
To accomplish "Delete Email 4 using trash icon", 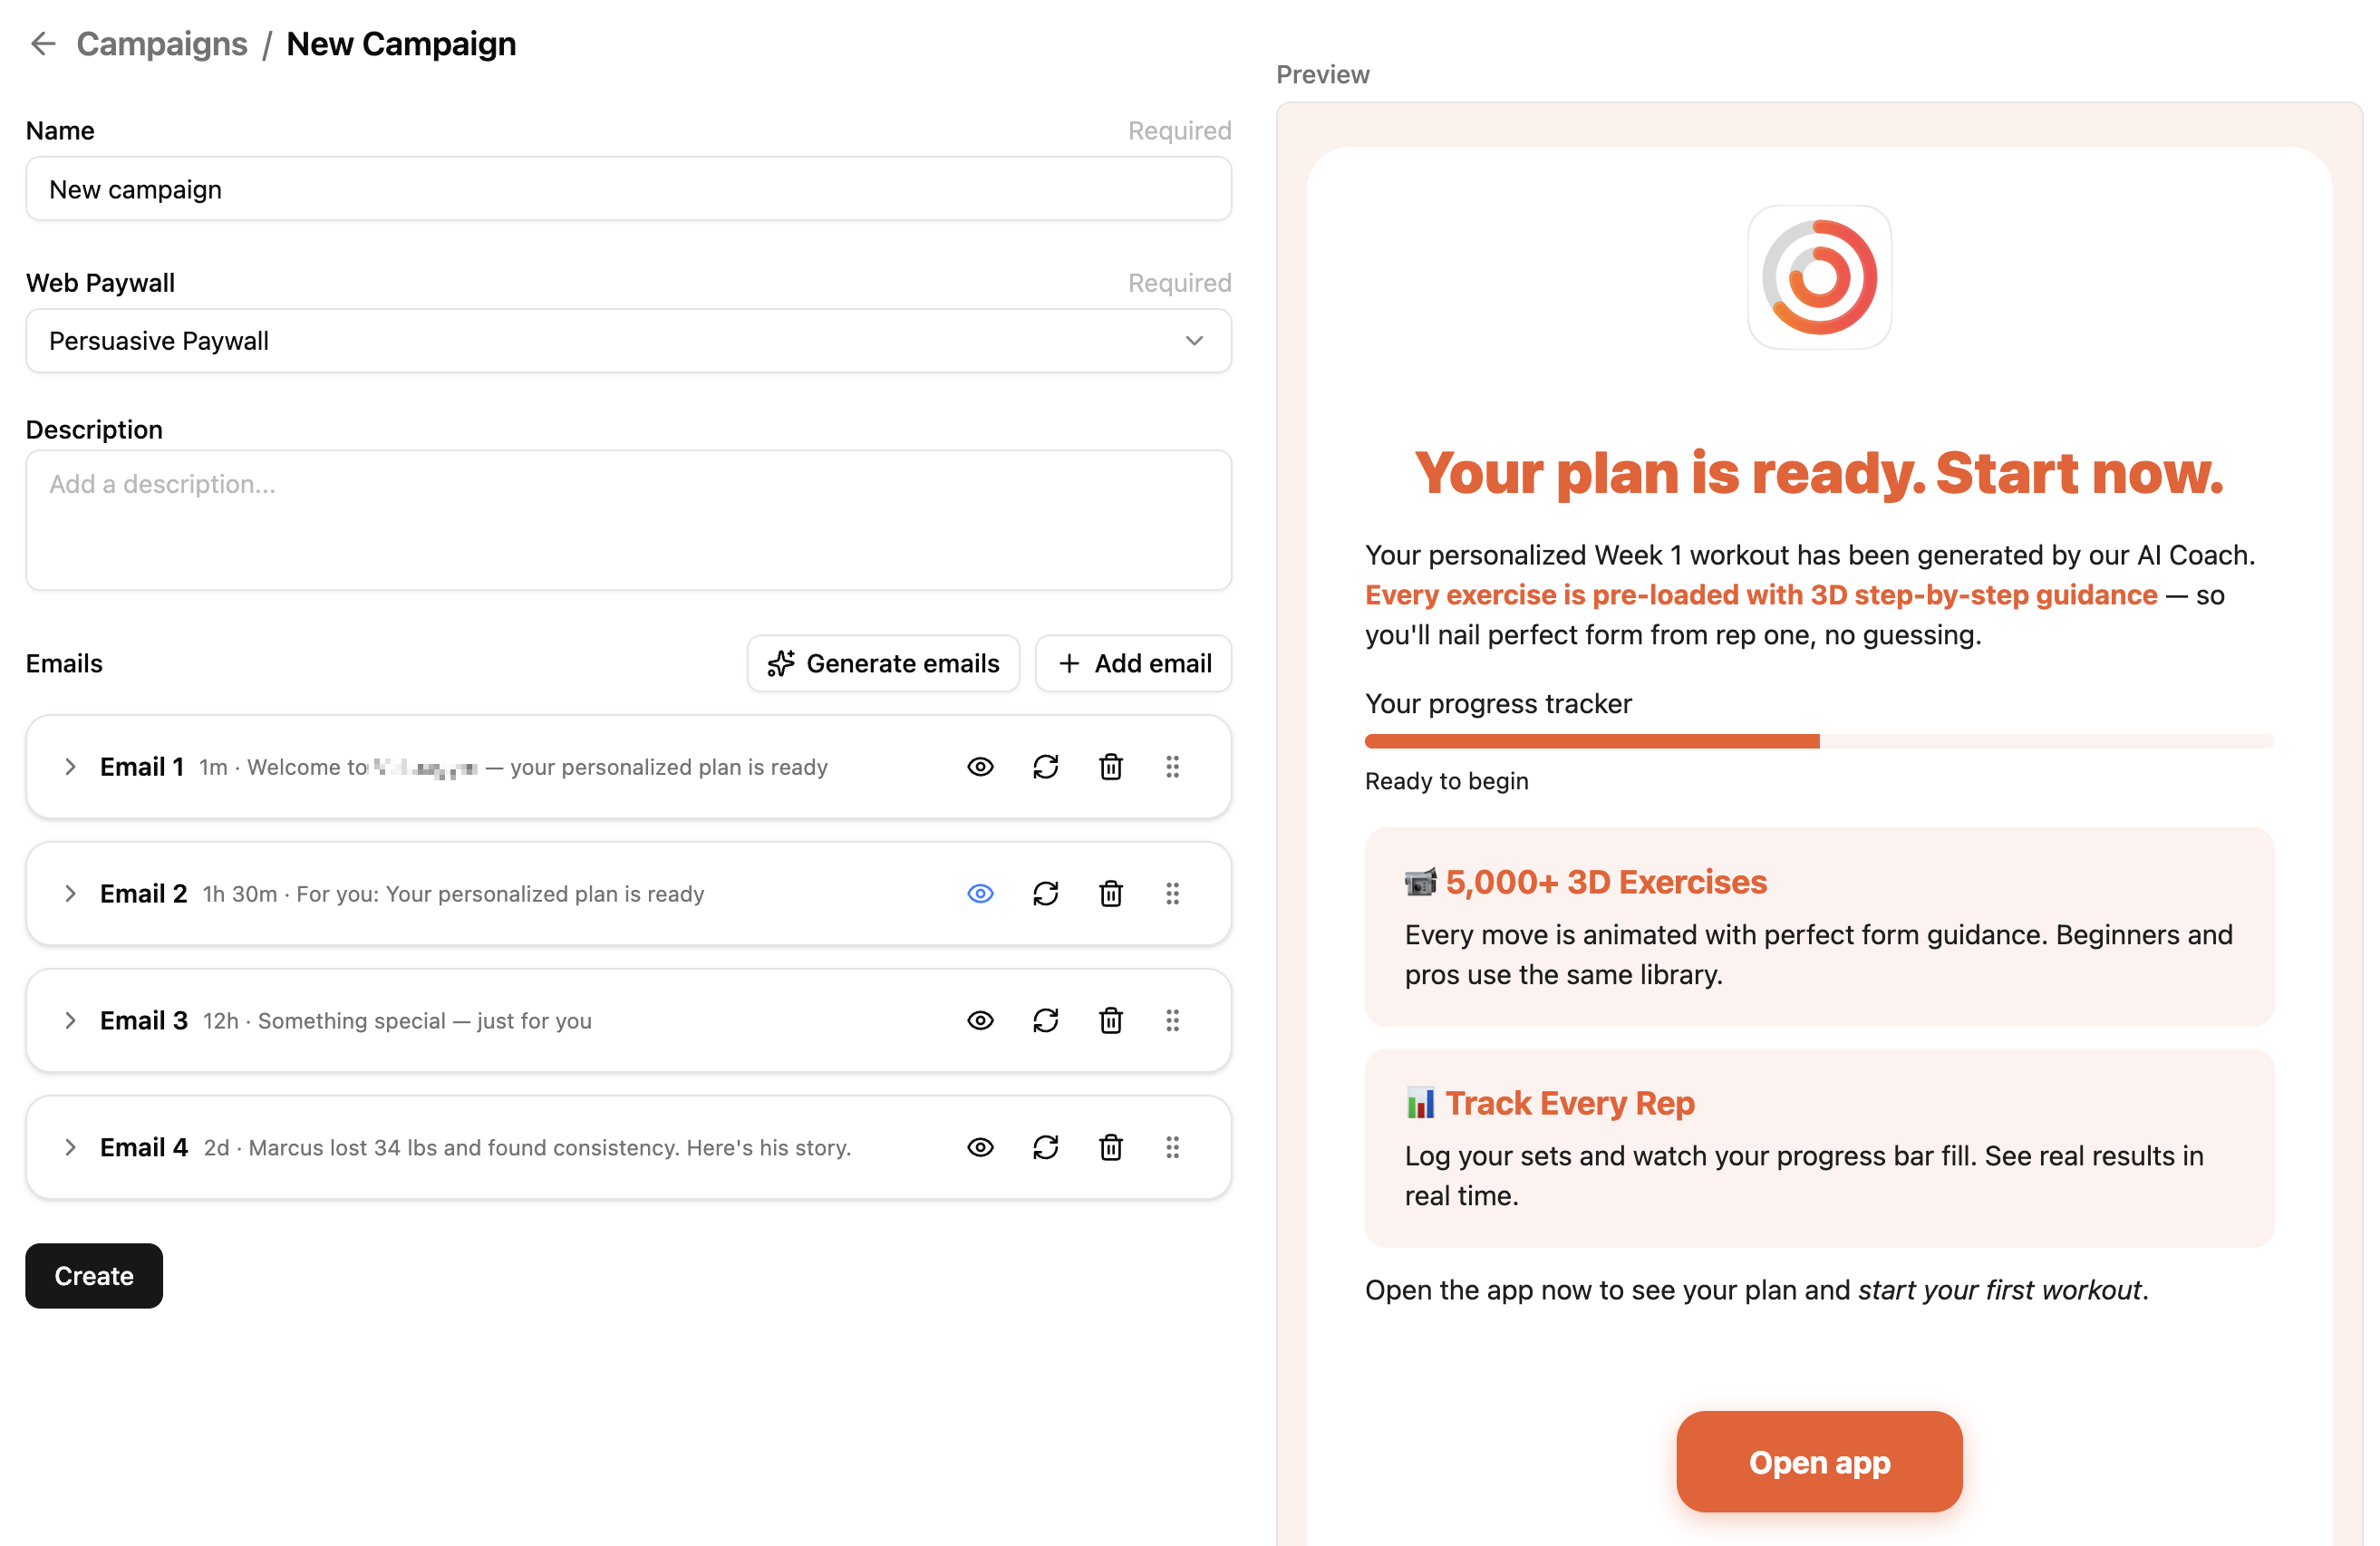I will pyautogui.click(x=1111, y=1147).
